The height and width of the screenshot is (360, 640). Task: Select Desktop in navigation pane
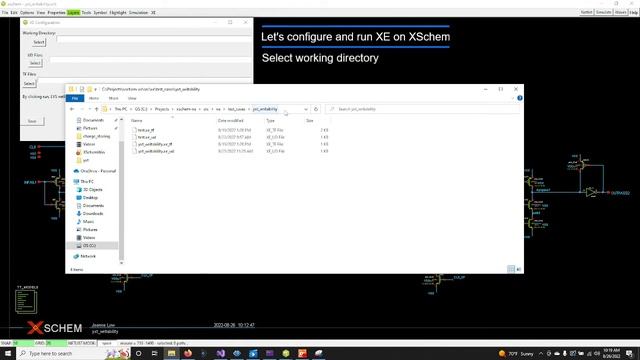[90, 198]
